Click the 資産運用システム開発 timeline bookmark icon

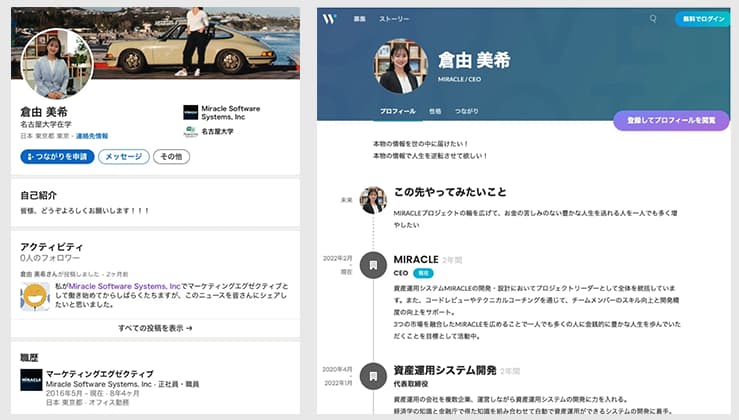click(x=373, y=376)
